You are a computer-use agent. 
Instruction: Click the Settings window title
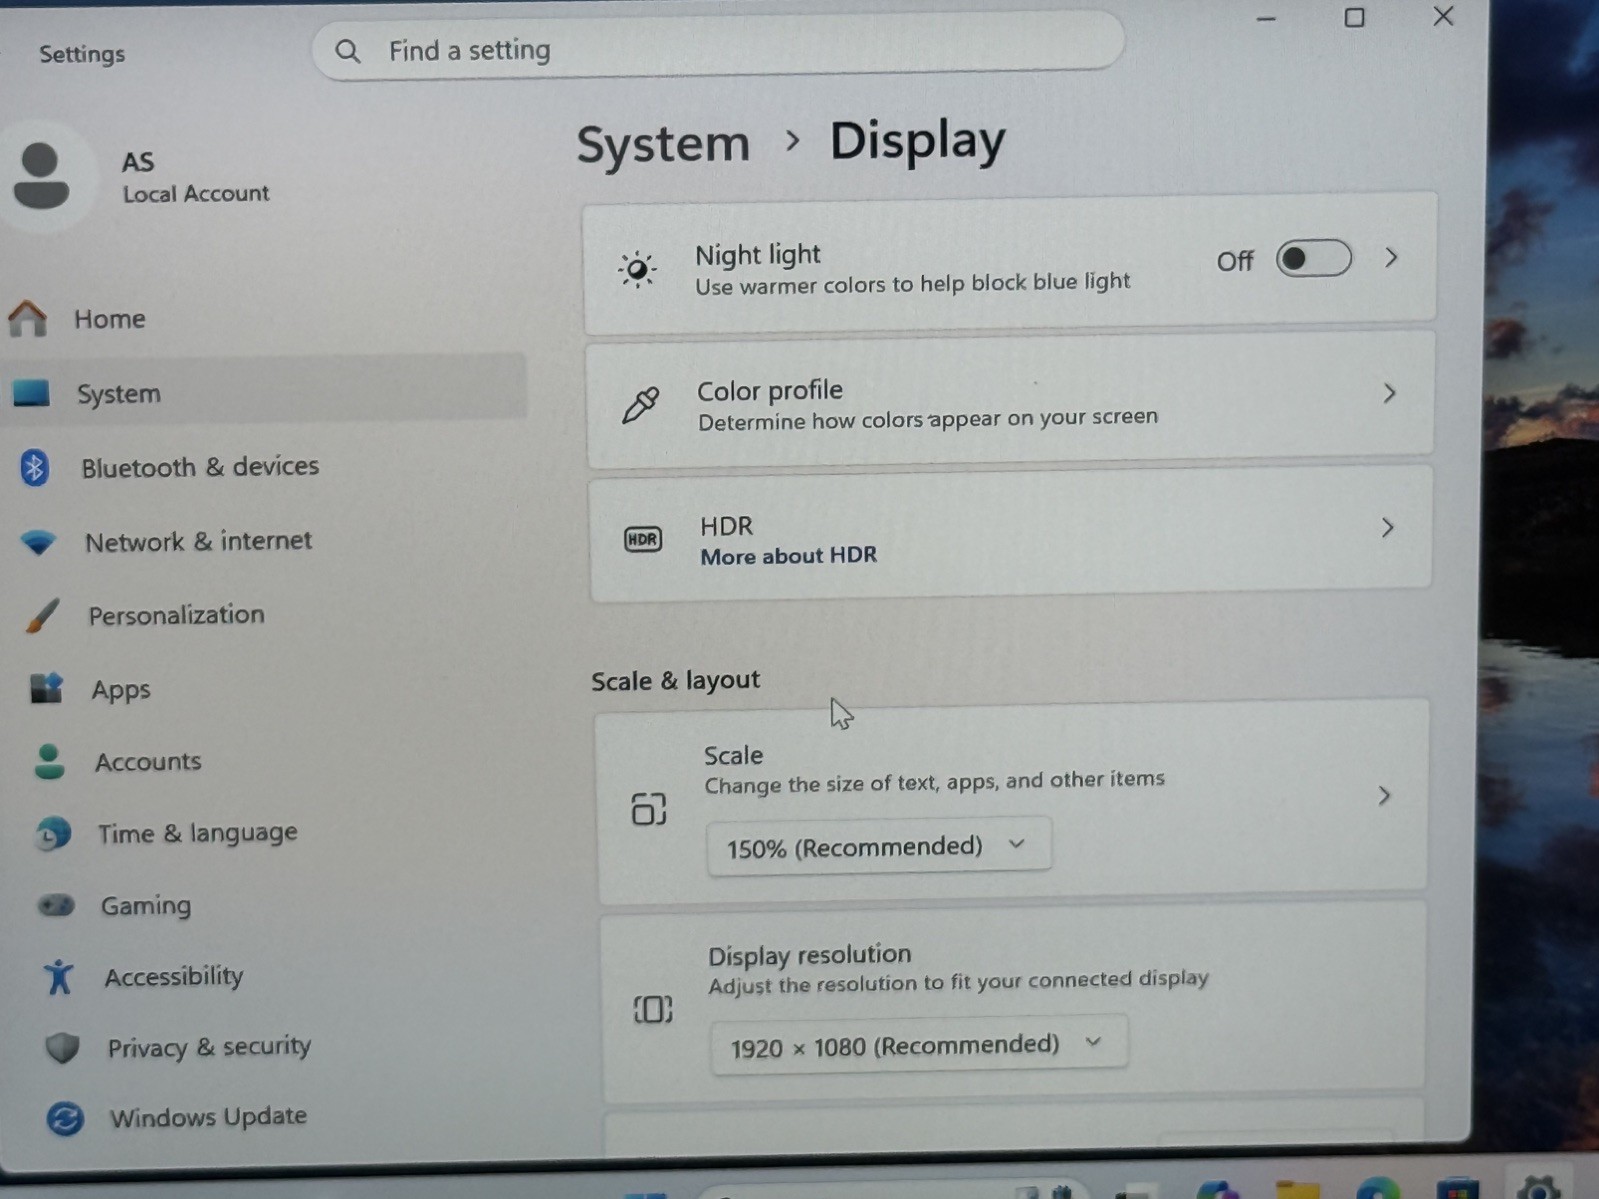point(82,54)
